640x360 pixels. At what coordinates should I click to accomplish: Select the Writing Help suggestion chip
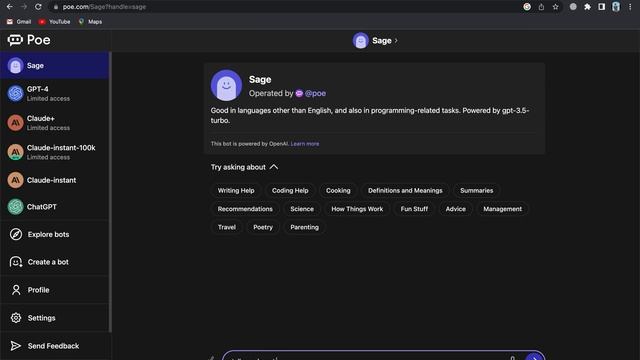pyautogui.click(x=236, y=191)
